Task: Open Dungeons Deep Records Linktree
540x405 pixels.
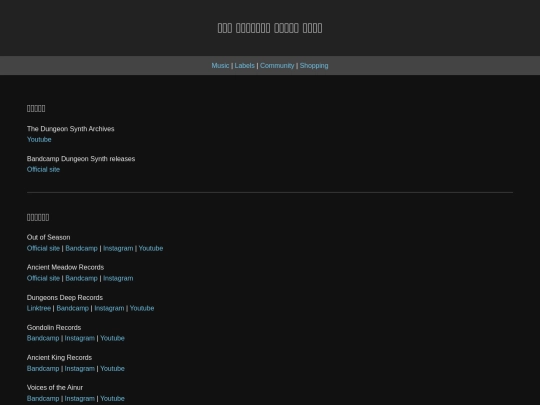Action: coord(39,308)
